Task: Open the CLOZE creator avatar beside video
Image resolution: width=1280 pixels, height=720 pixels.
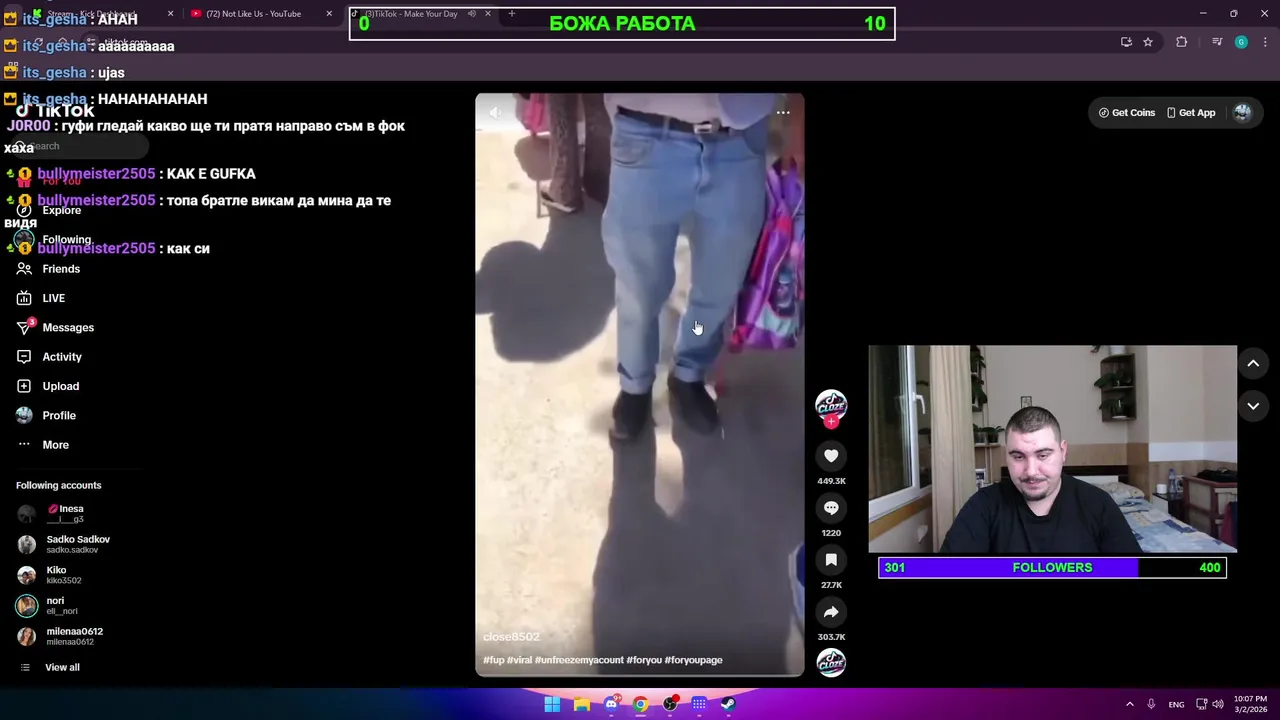Action: pos(831,404)
